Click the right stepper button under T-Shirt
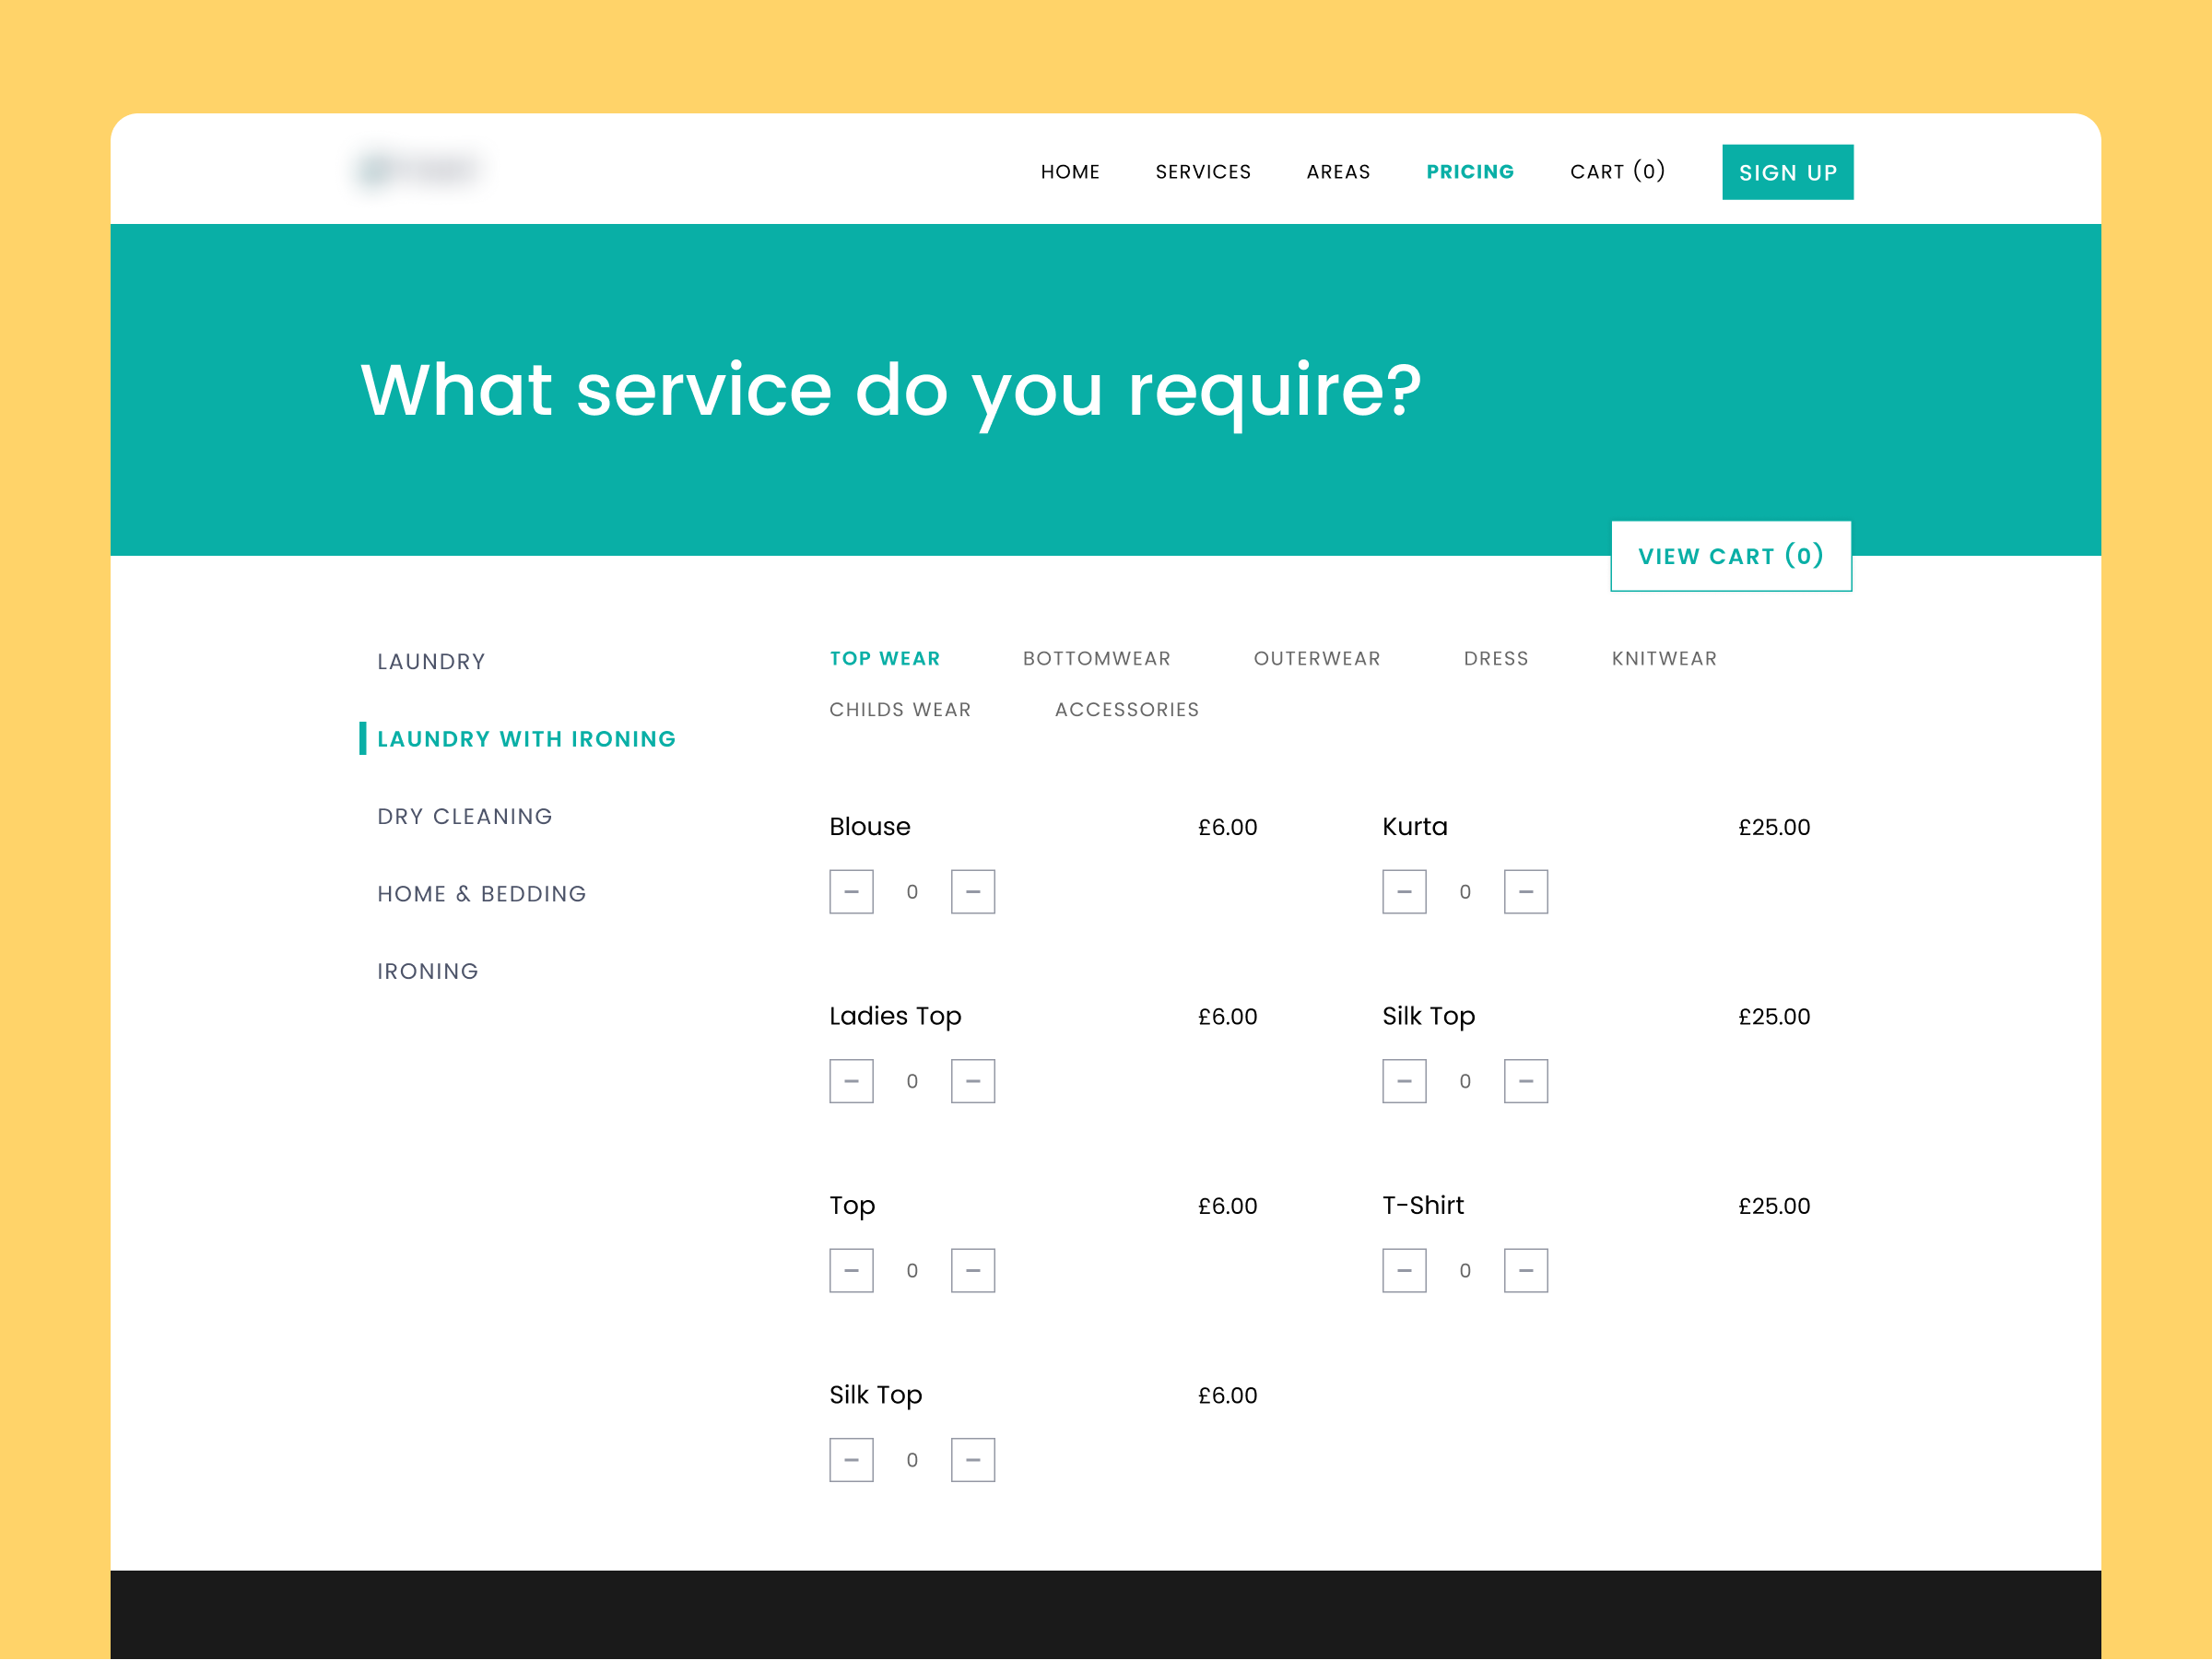This screenshot has height=1660, width=2212. click(x=1525, y=1270)
